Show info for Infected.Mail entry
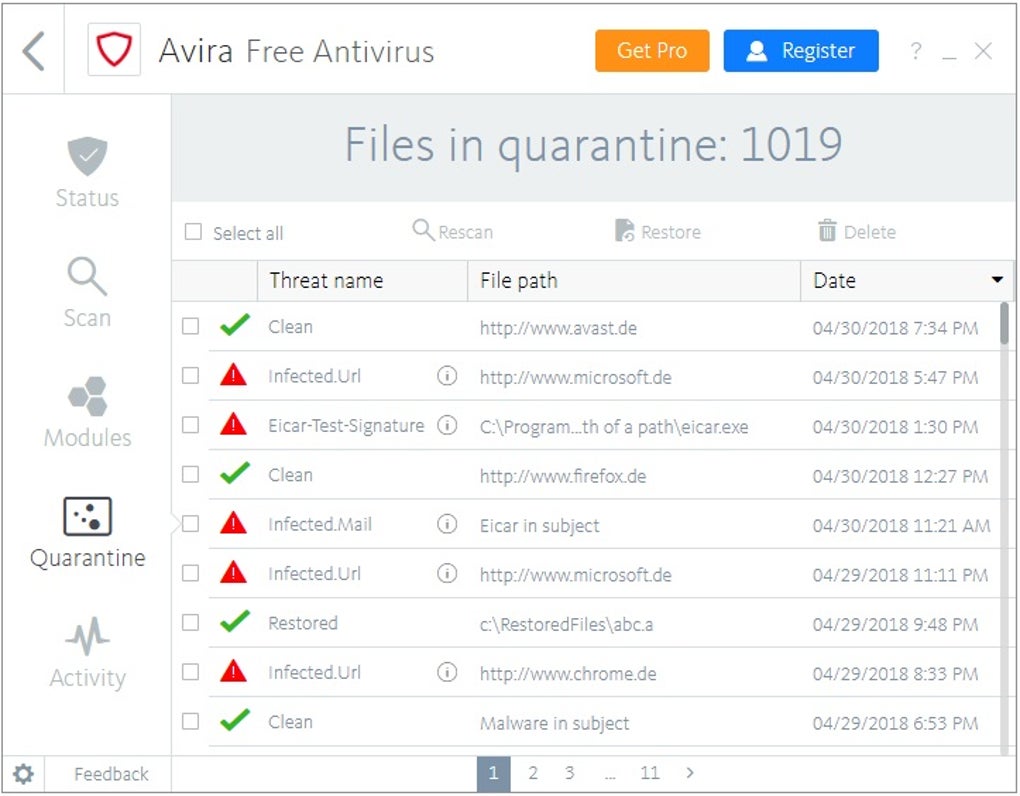The image size is (1020, 796). (447, 524)
